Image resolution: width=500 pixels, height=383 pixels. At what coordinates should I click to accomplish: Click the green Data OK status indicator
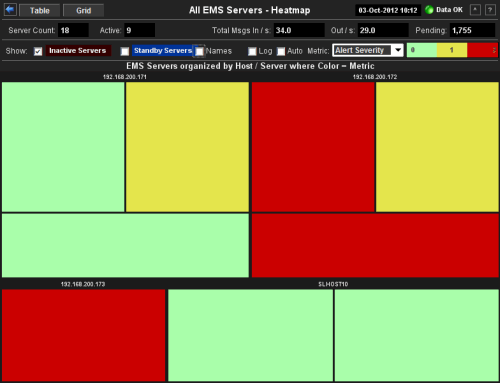pos(429,10)
